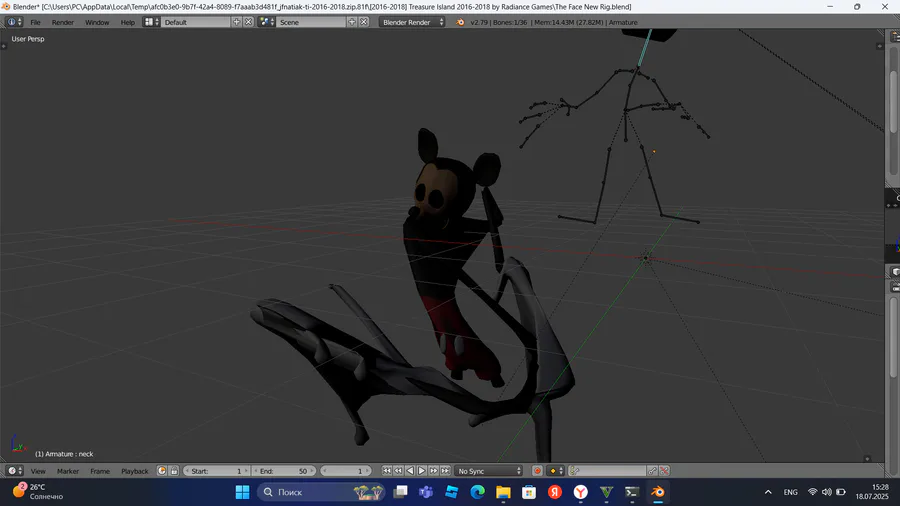Open Task View from taskbar
The height and width of the screenshot is (506, 900).
click(x=400, y=492)
